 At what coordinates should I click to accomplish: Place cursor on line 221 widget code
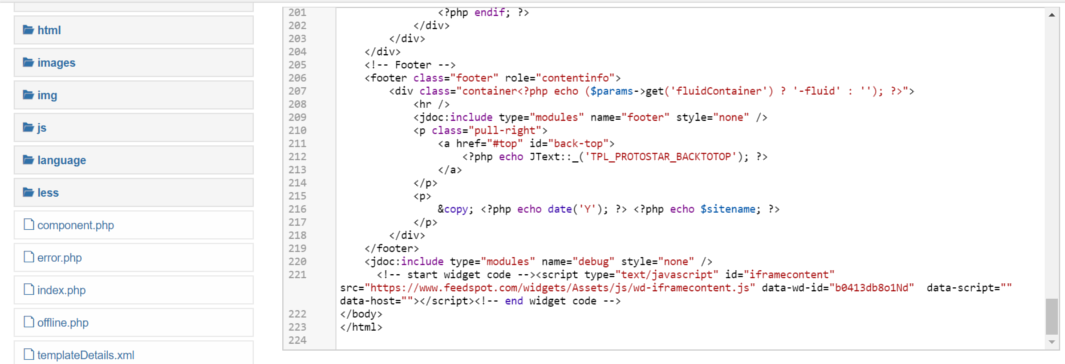pos(676,288)
